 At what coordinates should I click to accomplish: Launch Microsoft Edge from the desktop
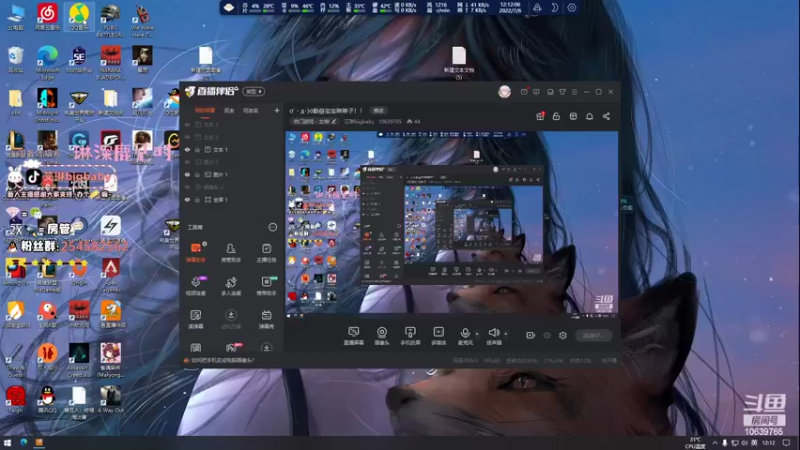click(x=47, y=63)
